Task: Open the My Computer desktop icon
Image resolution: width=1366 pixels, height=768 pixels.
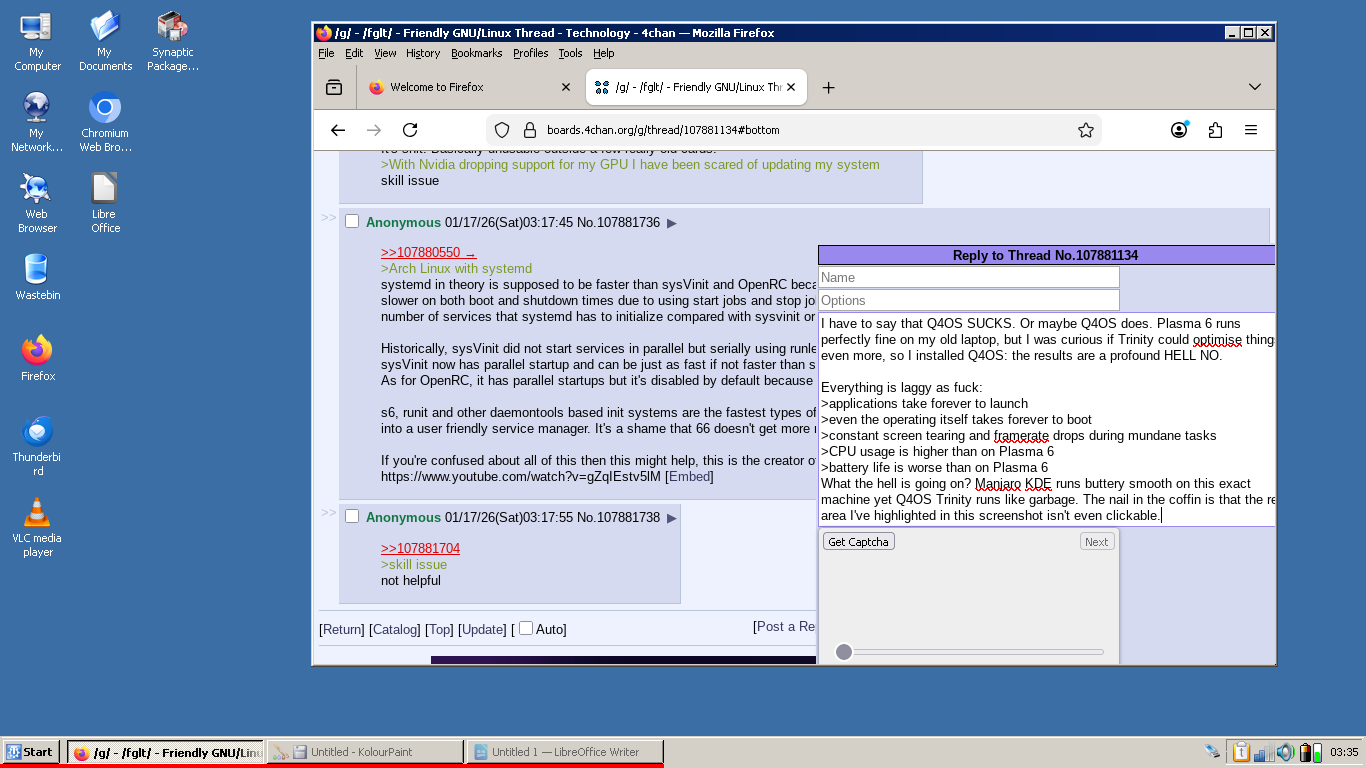Action: coord(37,41)
